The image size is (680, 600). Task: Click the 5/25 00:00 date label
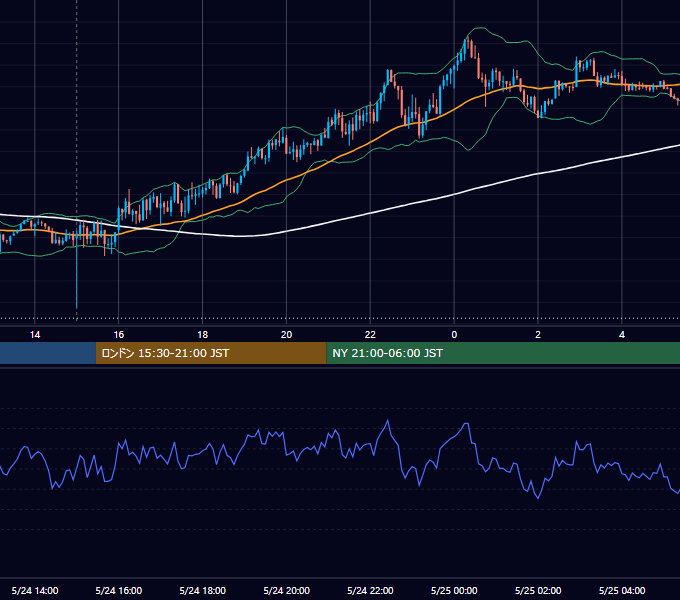coord(454,590)
